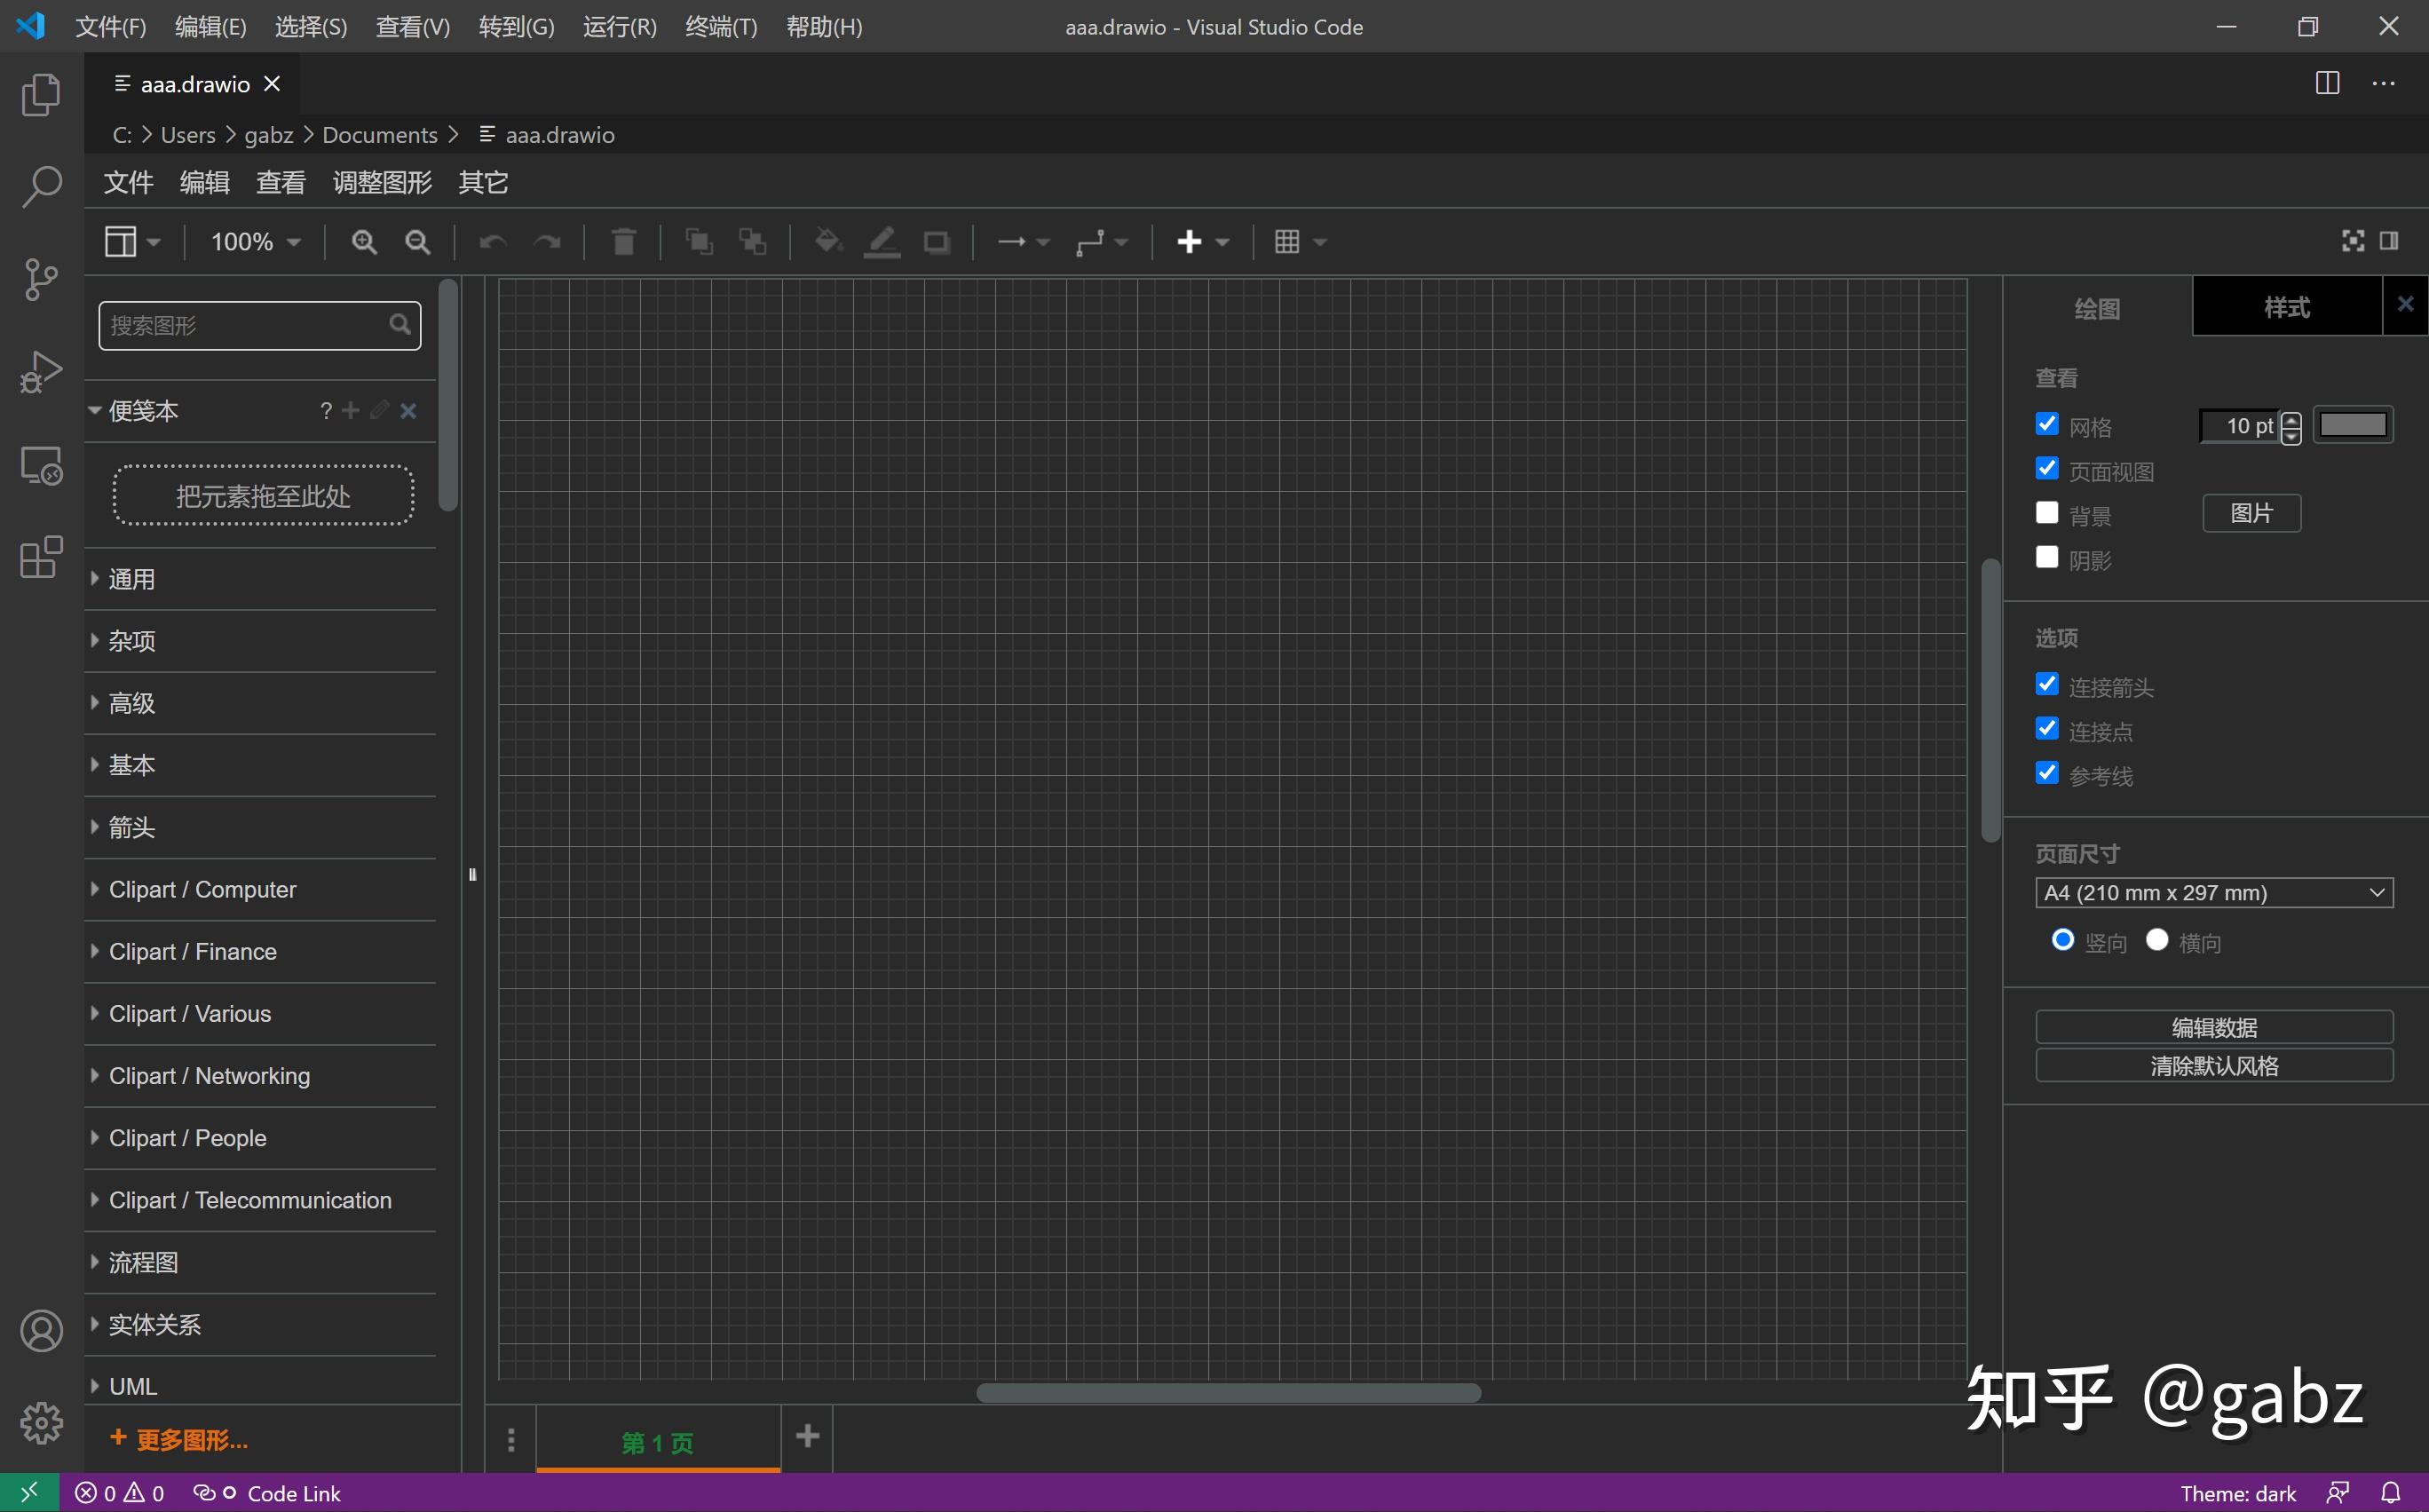
Task: Click the Undo icon in the drawio toolbar
Action: (x=492, y=241)
